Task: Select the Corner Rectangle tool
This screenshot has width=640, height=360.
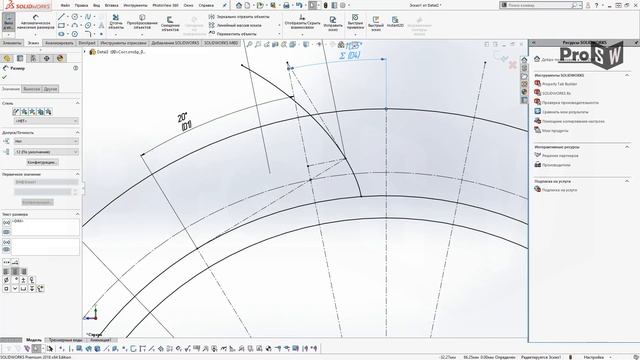Action: (61, 25)
